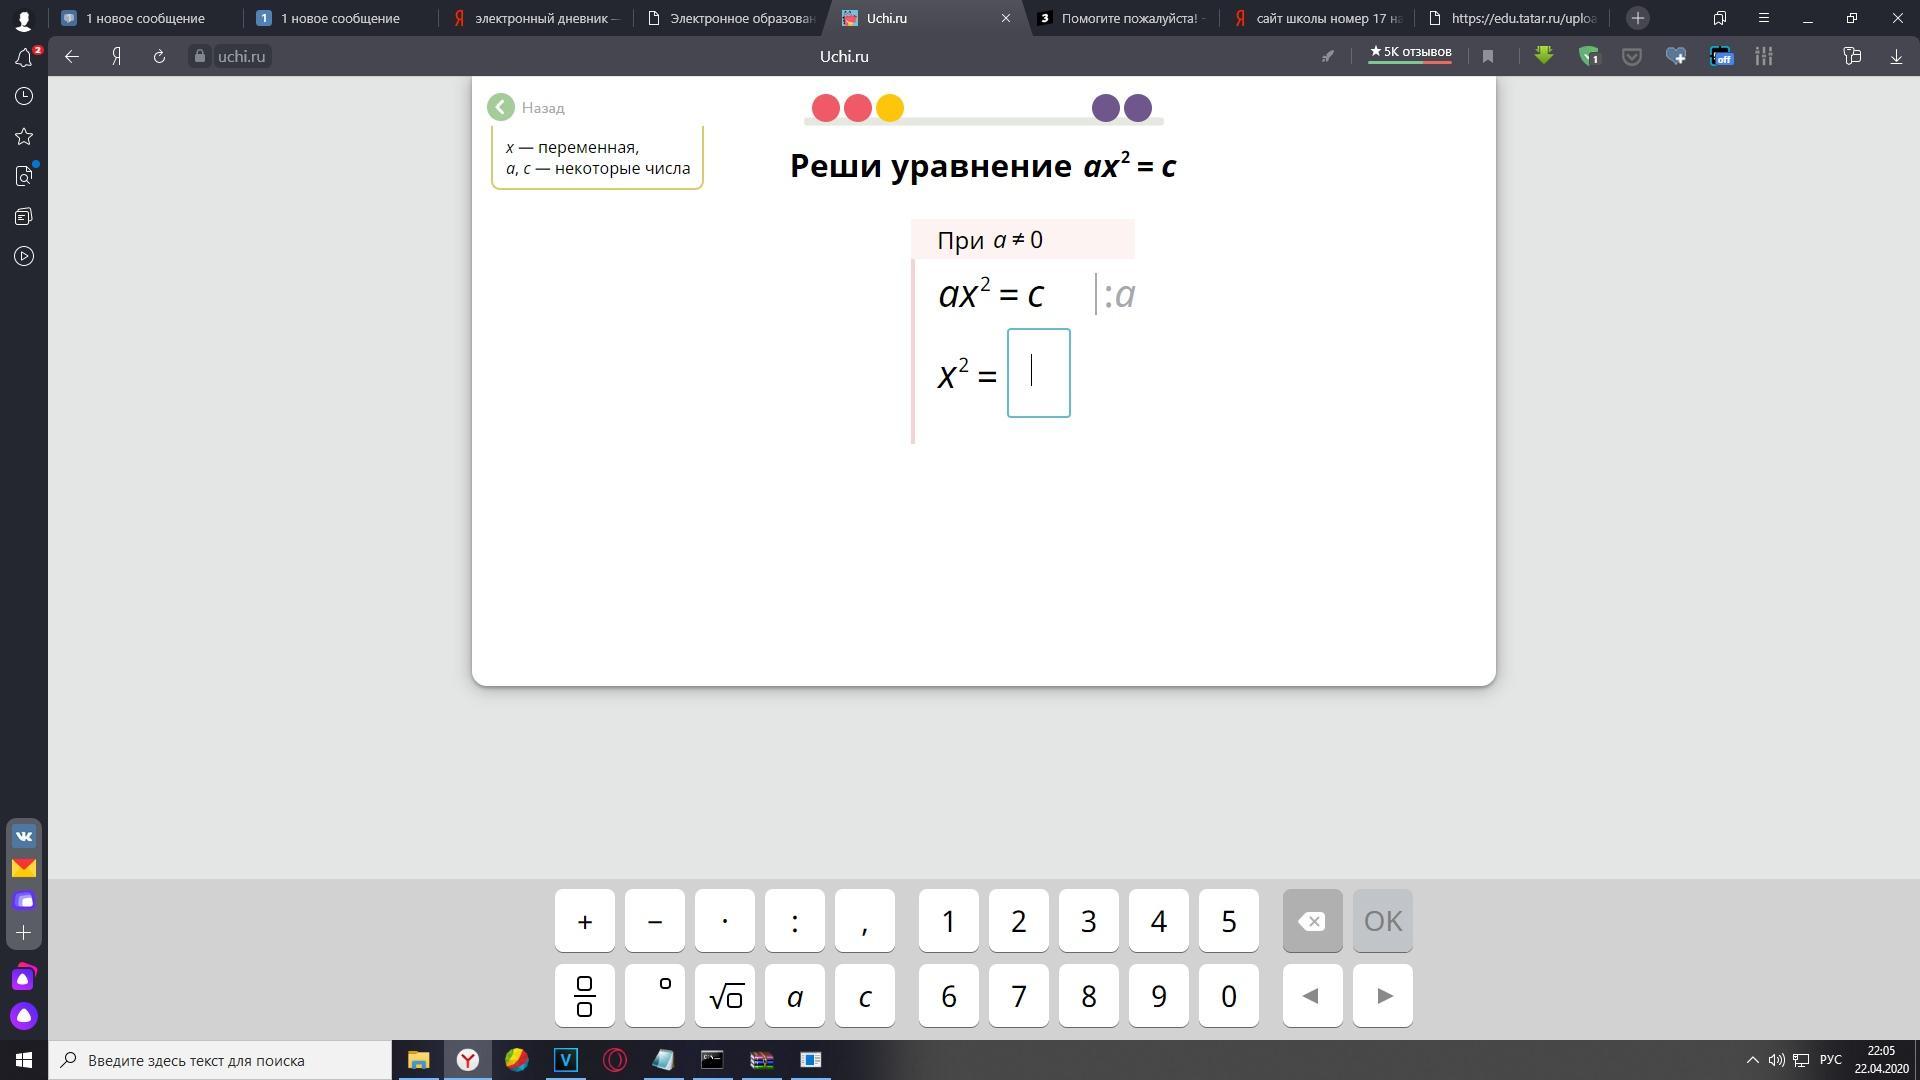Click the yellow progress circle
Viewport: 1920px width, 1080px height.
[x=889, y=108]
